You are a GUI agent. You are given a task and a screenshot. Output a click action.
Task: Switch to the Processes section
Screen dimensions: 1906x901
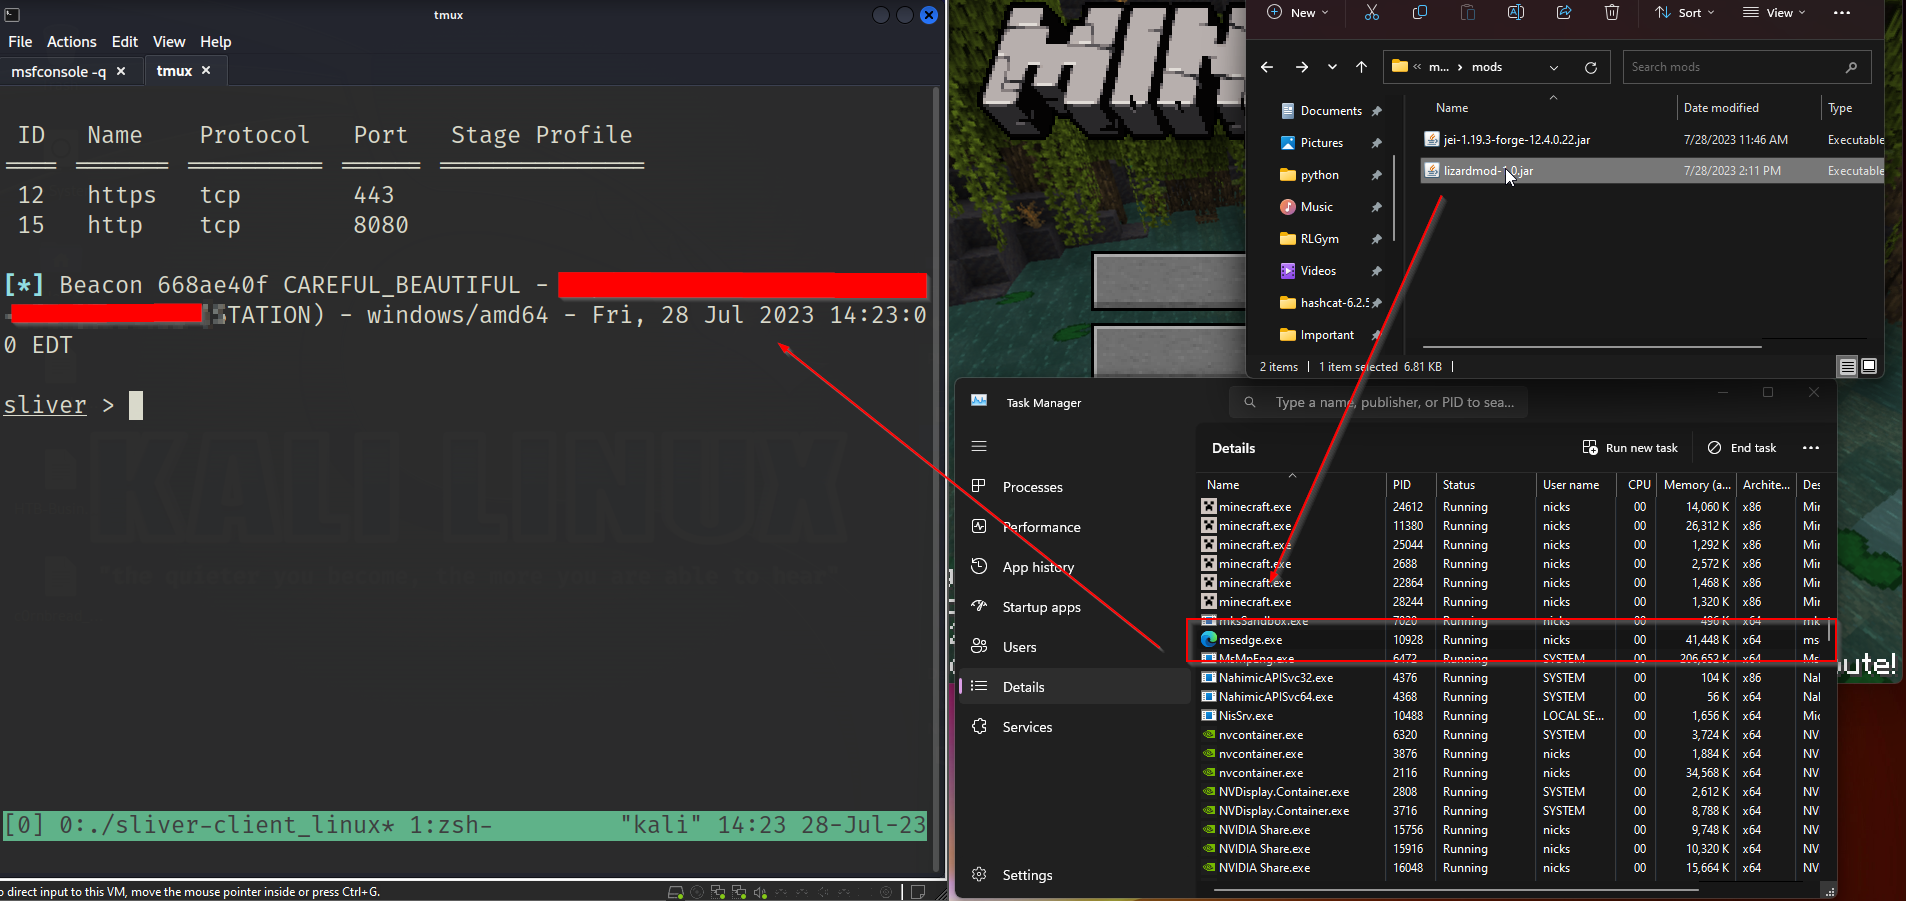point(1030,487)
